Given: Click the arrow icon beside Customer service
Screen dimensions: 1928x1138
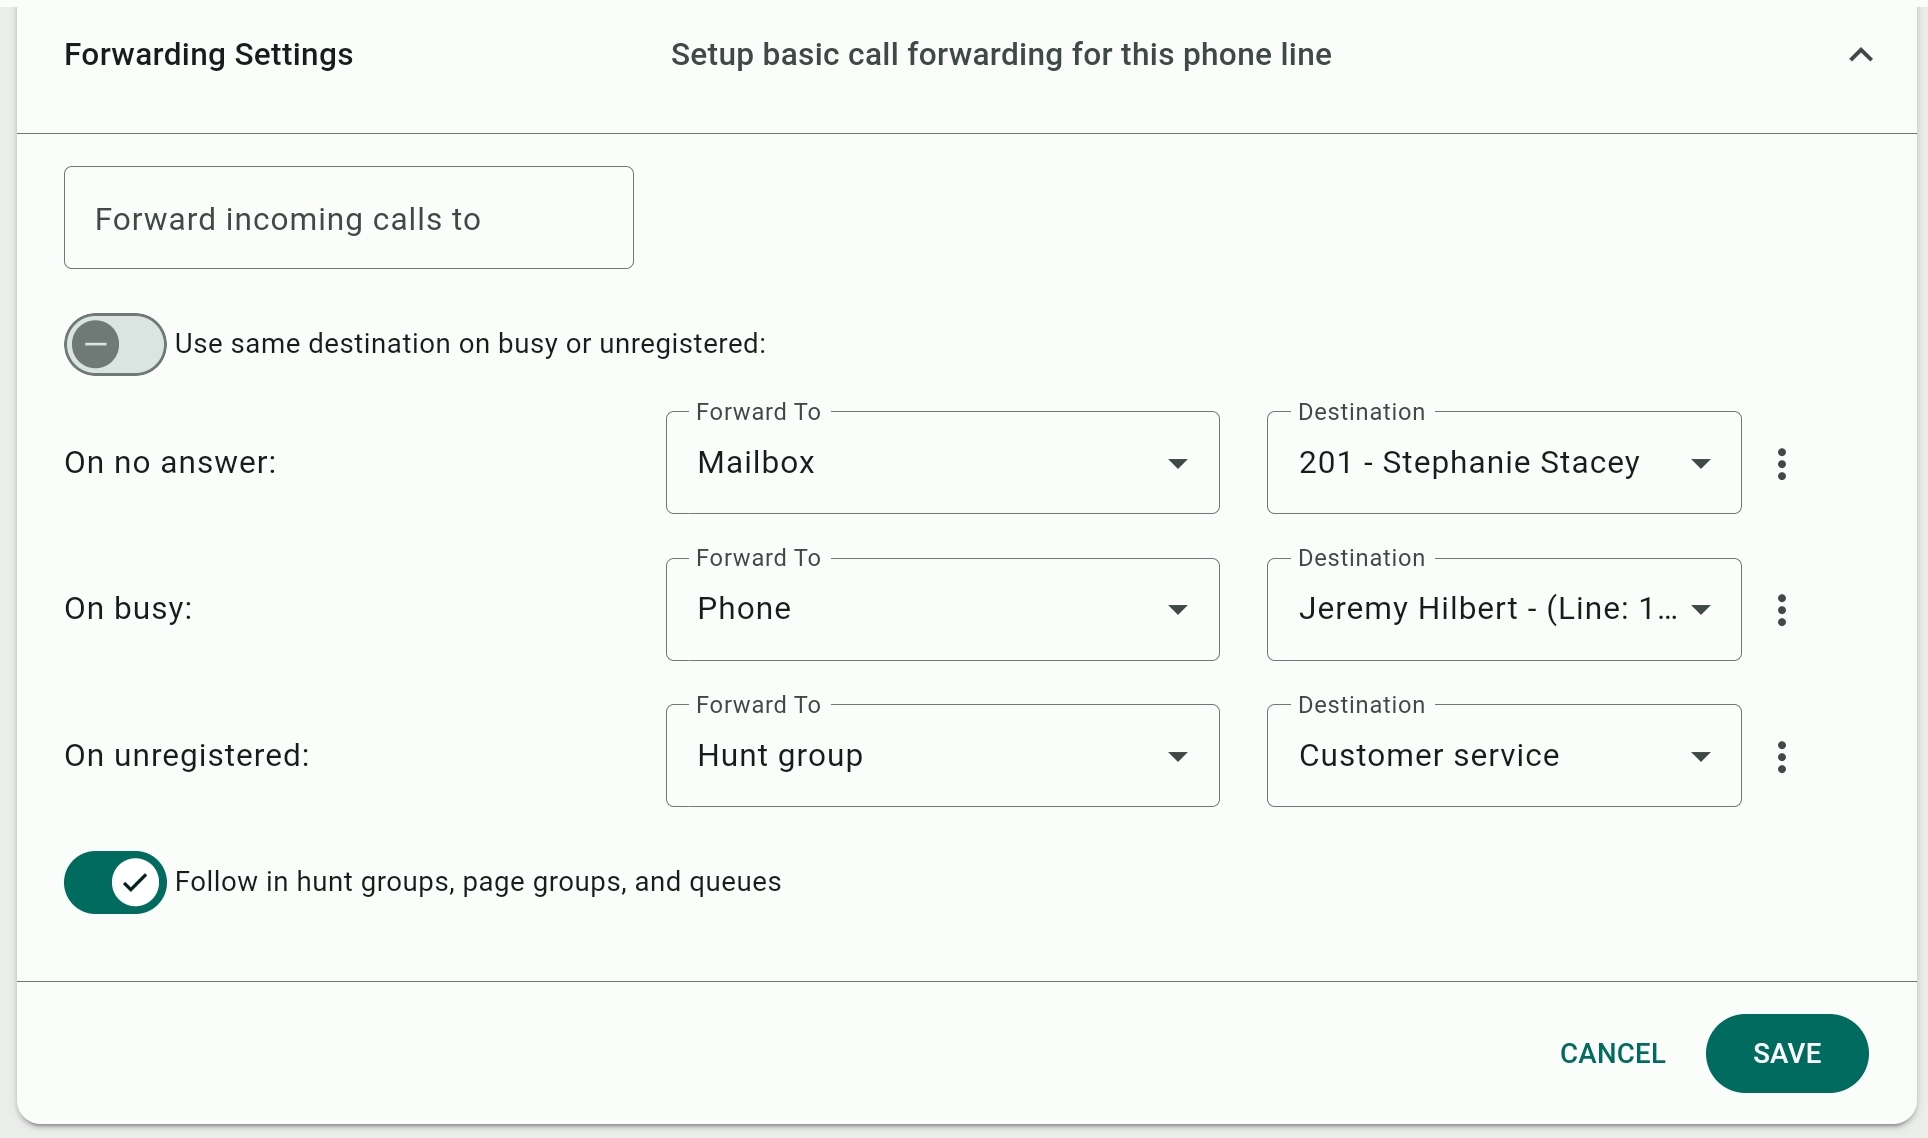Looking at the screenshot, I should (1700, 757).
